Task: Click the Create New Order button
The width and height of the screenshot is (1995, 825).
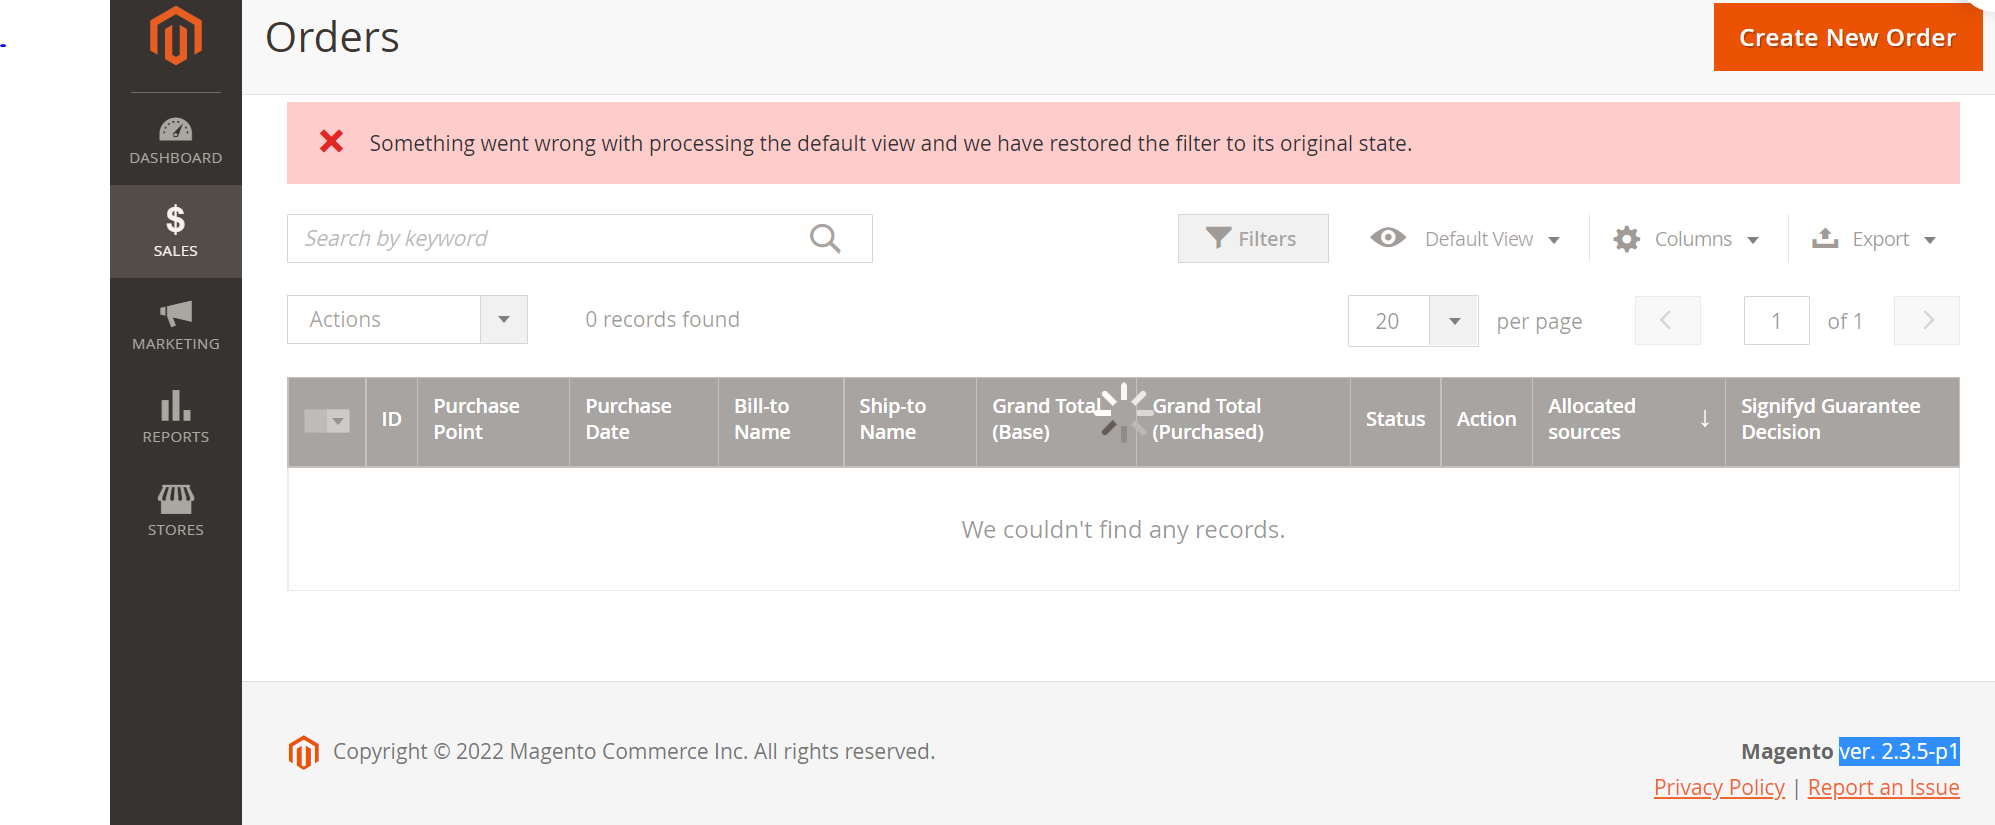Action: point(1847,37)
